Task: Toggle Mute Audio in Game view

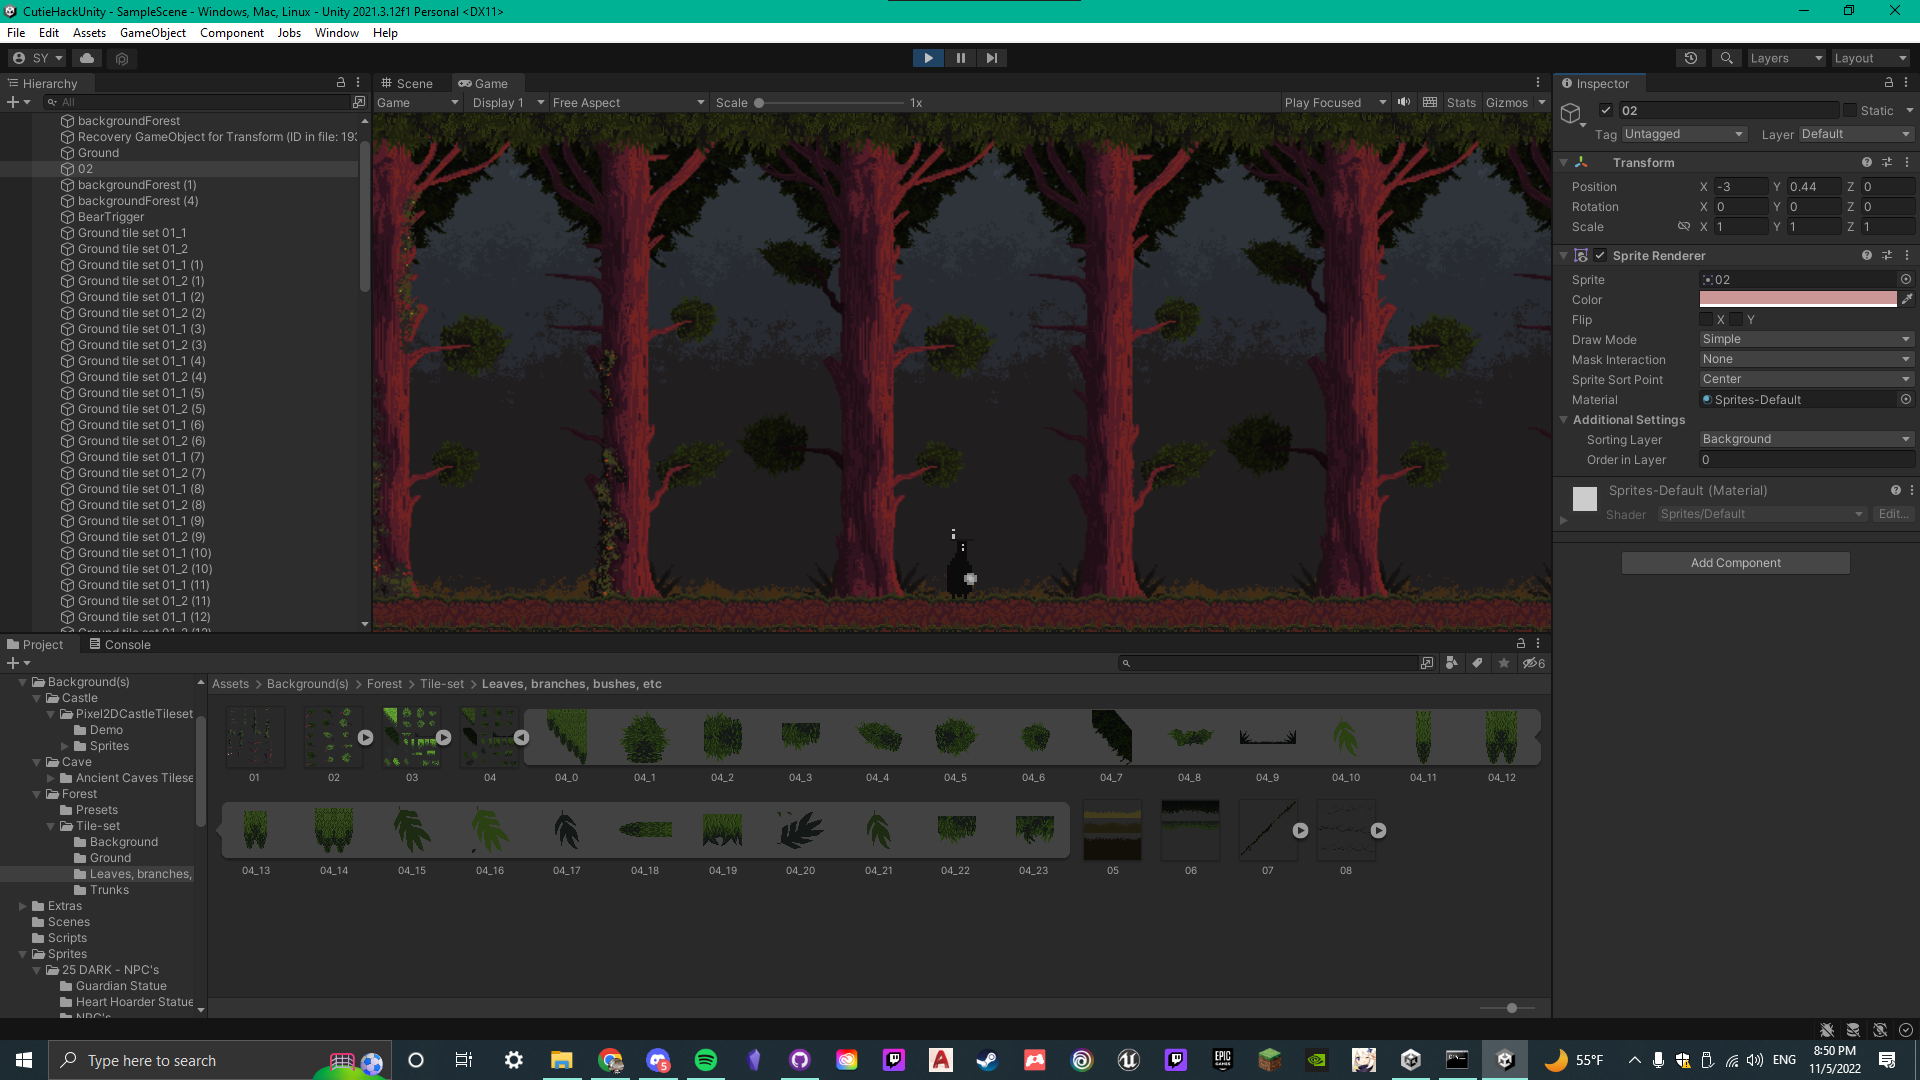Action: coord(1404,102)
